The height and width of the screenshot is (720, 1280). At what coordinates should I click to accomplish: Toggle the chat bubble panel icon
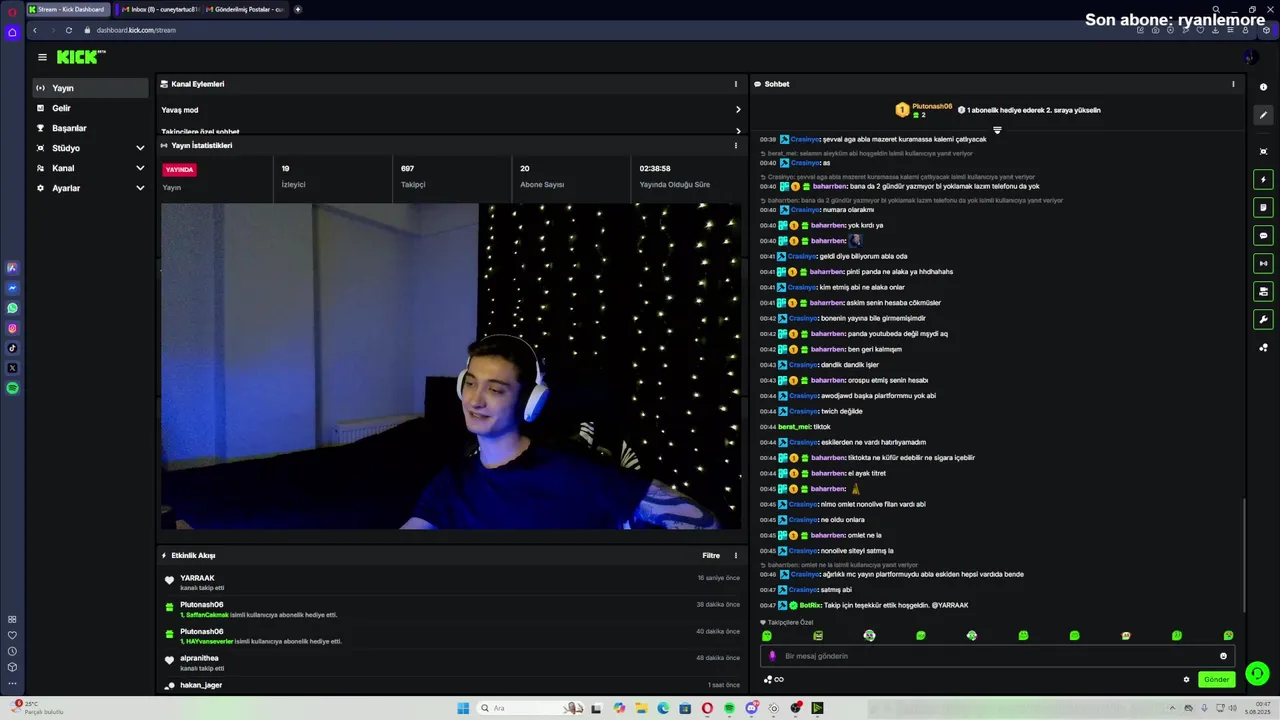(1263, 236)
